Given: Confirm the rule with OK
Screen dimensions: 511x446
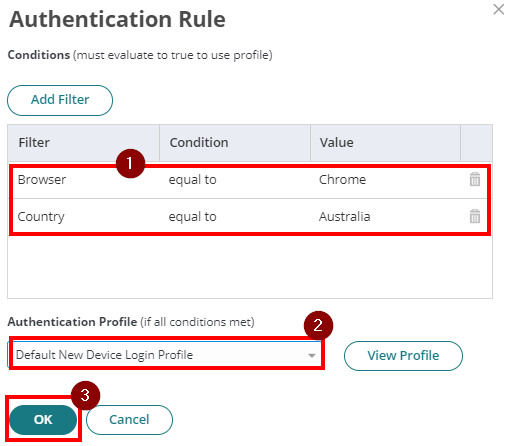Looking at the screenshot, I should pos(43,420).
